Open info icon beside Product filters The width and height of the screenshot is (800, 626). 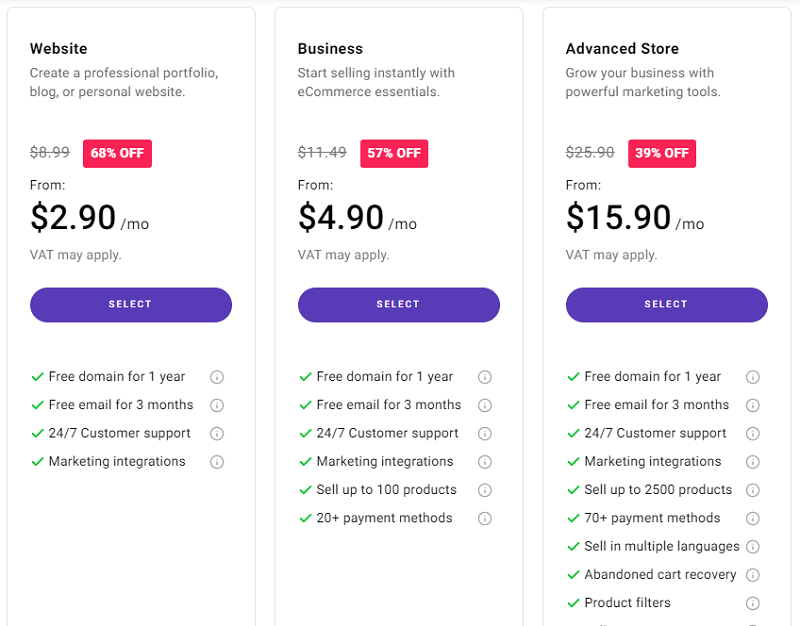753,603
